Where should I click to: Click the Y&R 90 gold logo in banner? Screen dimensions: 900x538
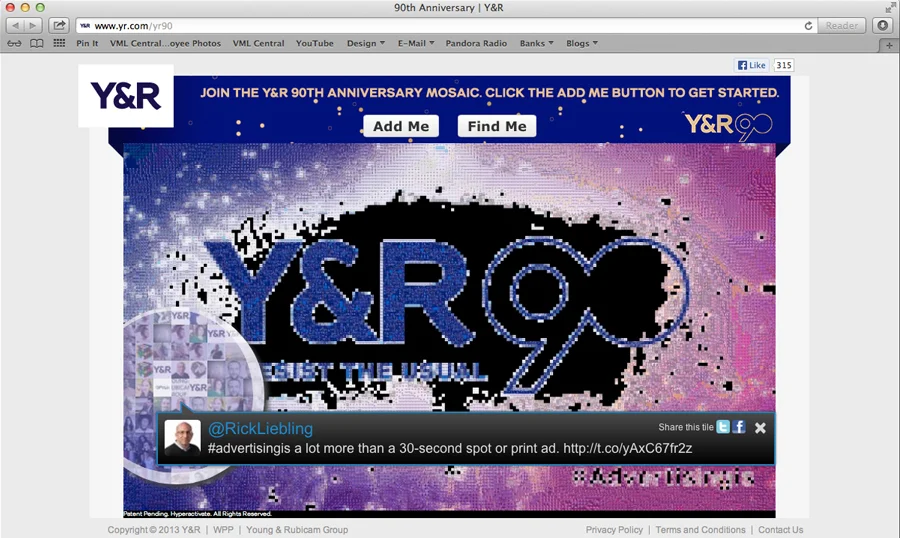tap(728, 125)
